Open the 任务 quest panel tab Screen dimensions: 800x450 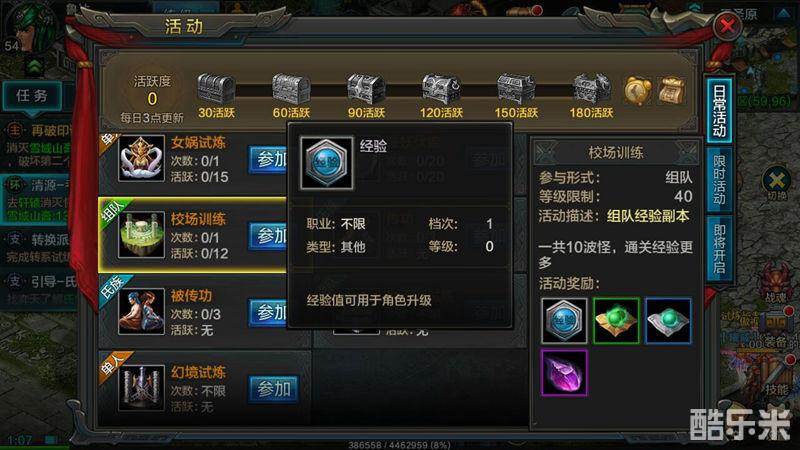pos(32,96)
